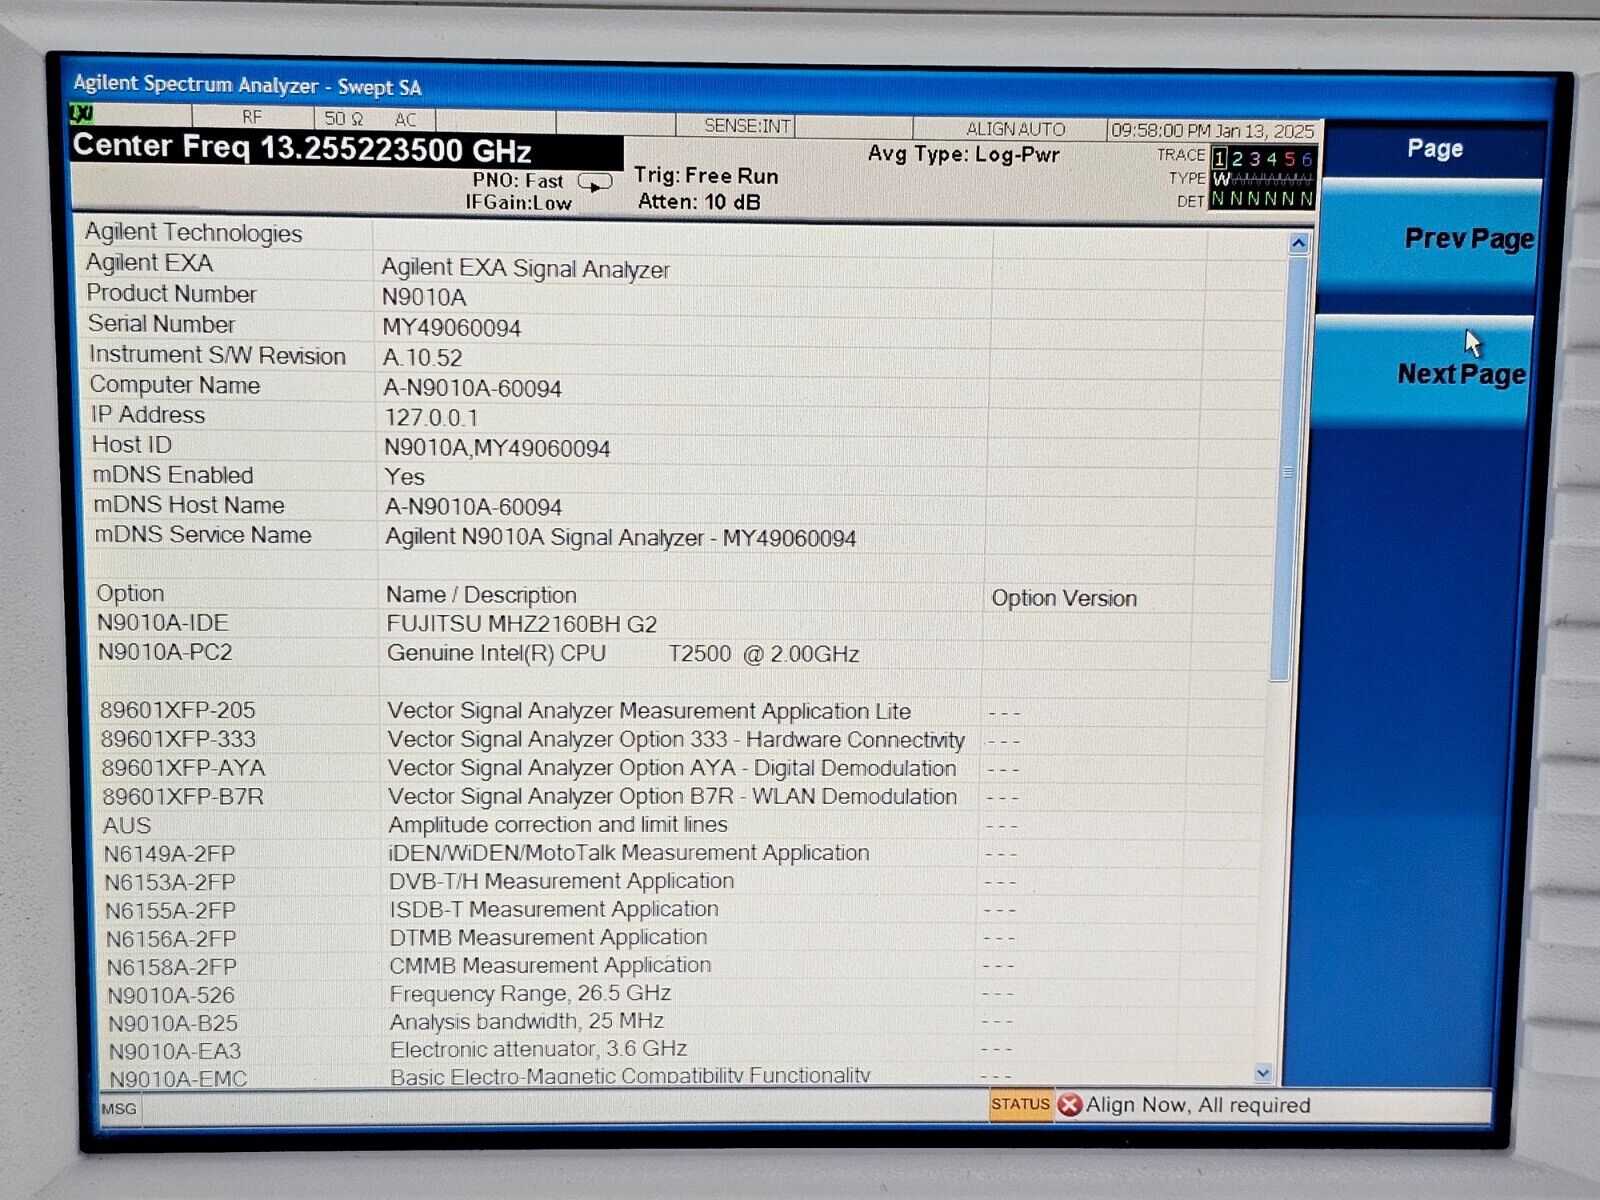
Task: Click the MSG status bar label
Action: [x=118, y=1108]
